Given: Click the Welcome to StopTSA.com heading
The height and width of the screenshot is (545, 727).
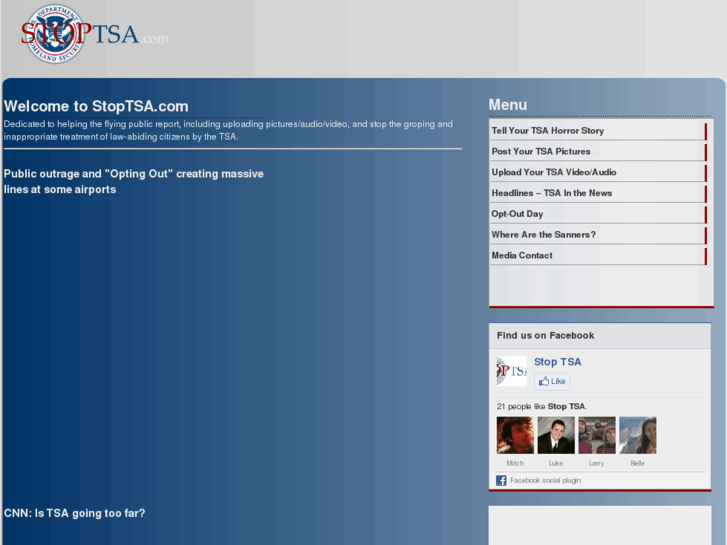Looking at the screenshot, I should (96, 106).
